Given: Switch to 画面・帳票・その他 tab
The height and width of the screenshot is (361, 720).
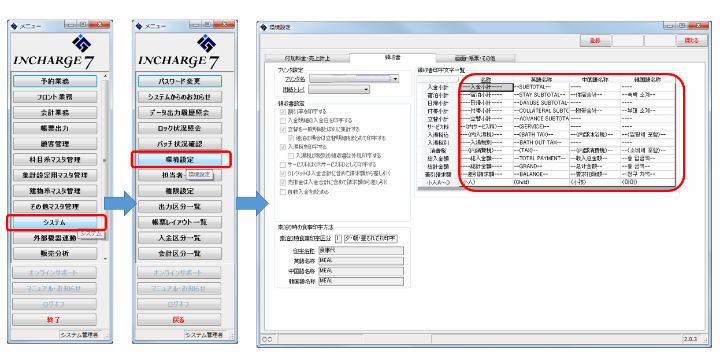Looking at the screenshot, I should [475, 58].
